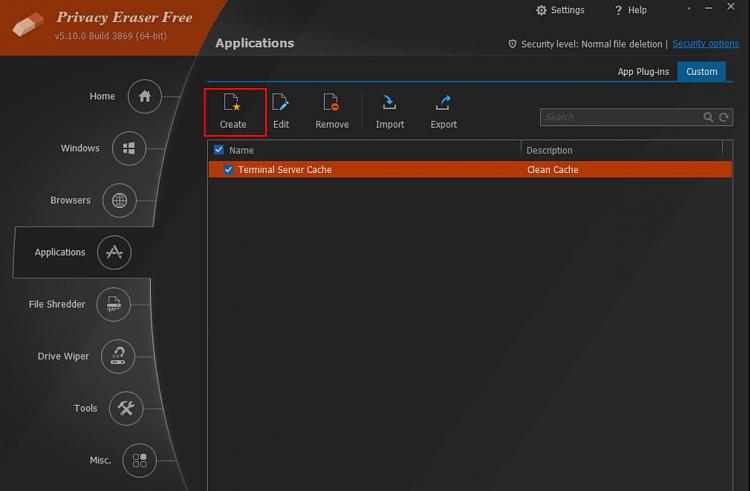750x491 pixels.
Task: Remove the selected custom entry
Action: coord(332,112)
